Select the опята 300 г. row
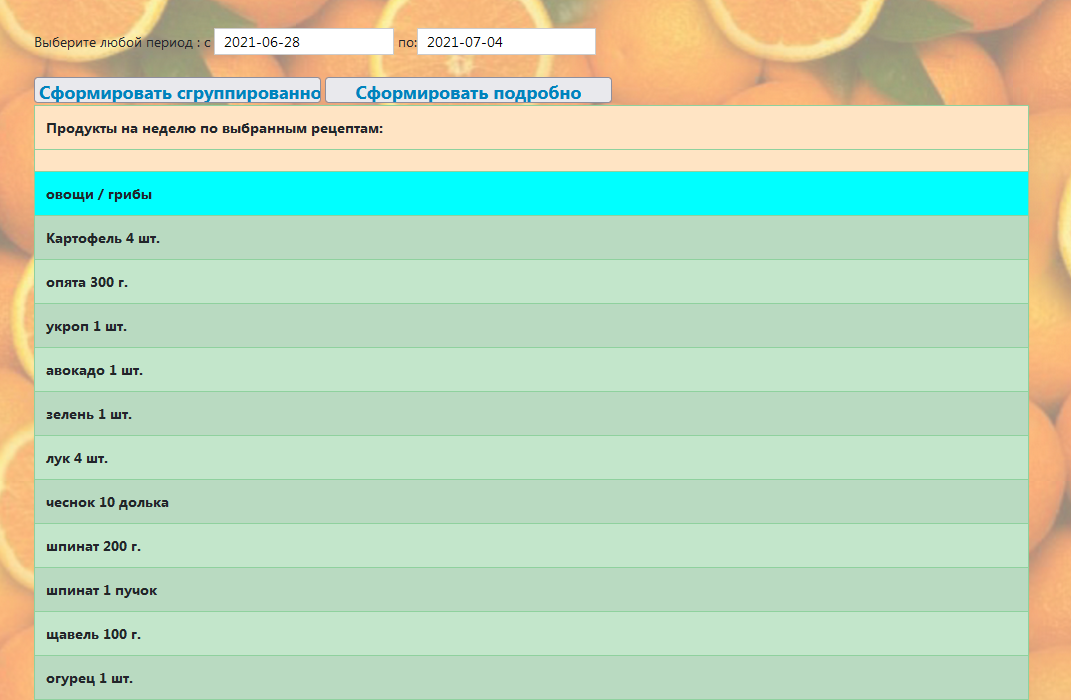The width and height of the screenshot is (1071, 700). click(x=531, y=282)
